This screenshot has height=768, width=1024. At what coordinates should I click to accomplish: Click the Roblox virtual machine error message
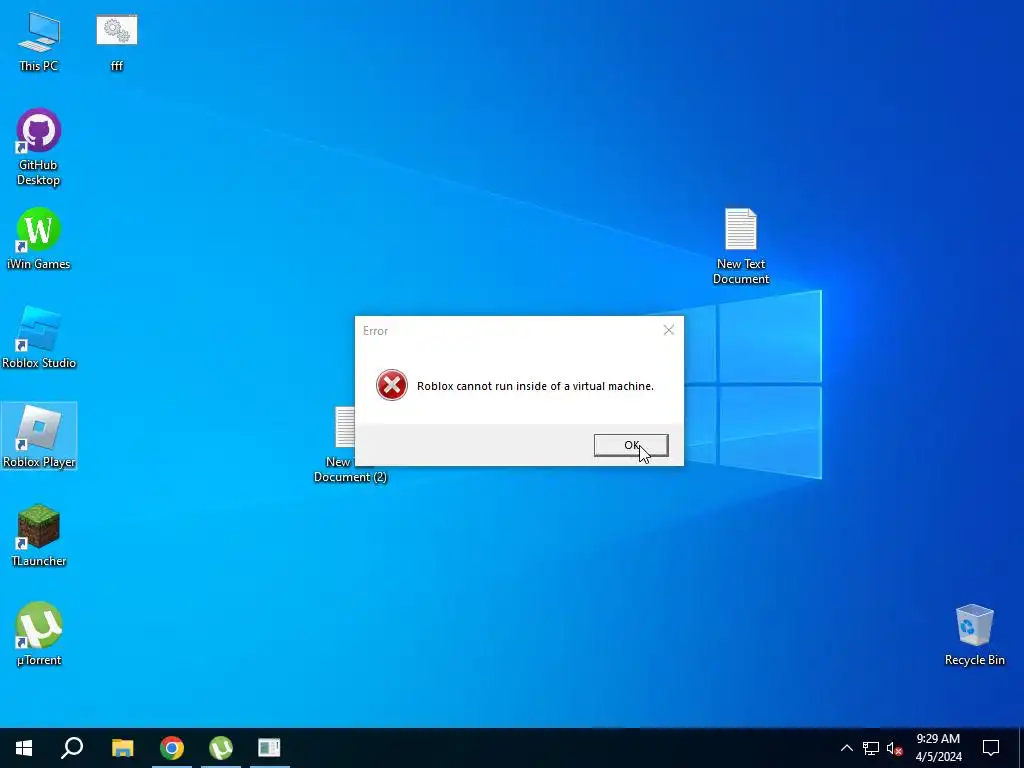[535, 386]
